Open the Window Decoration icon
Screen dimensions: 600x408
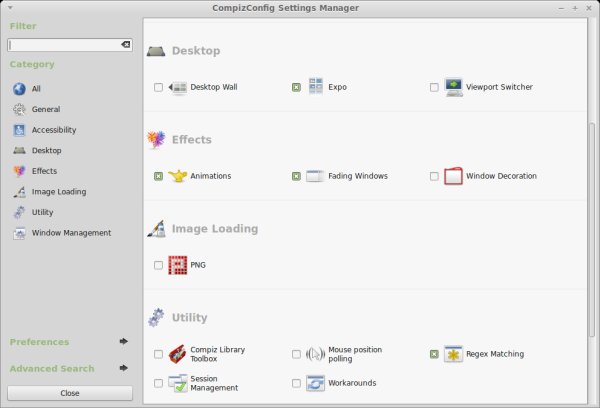click(x=453, y=176)
